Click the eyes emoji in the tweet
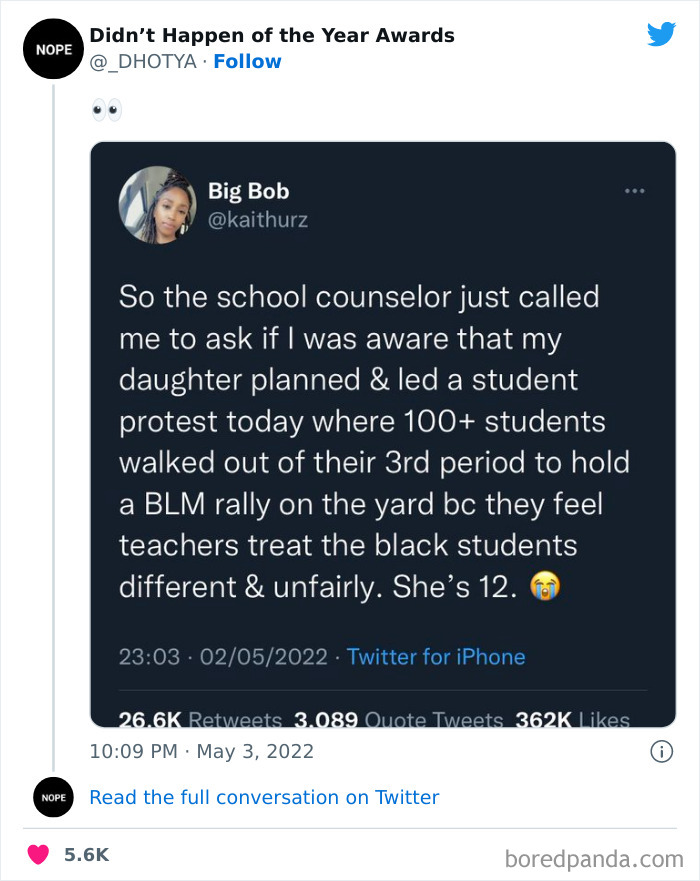This screenshot has width=700, height=881. pos(105,109)
